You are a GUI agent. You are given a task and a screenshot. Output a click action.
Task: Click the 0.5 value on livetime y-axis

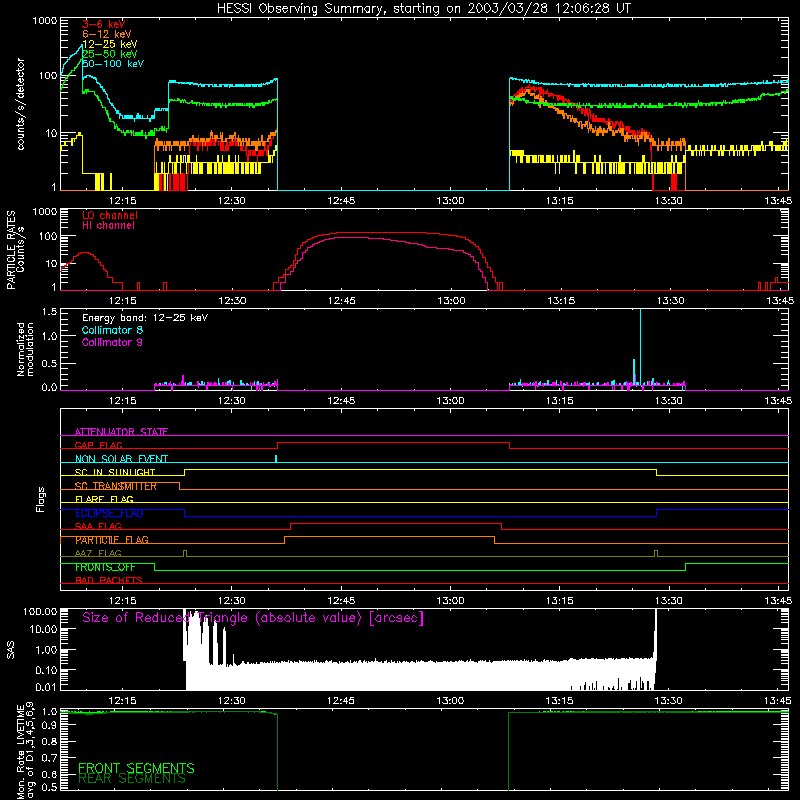(x=49, y=787)
